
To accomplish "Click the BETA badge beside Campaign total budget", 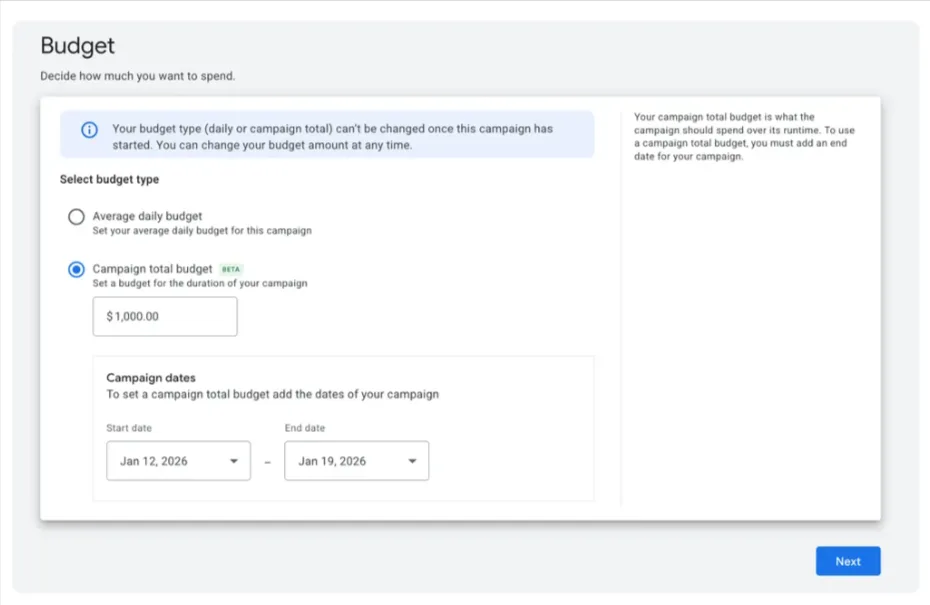I will [x=231, y=269].
